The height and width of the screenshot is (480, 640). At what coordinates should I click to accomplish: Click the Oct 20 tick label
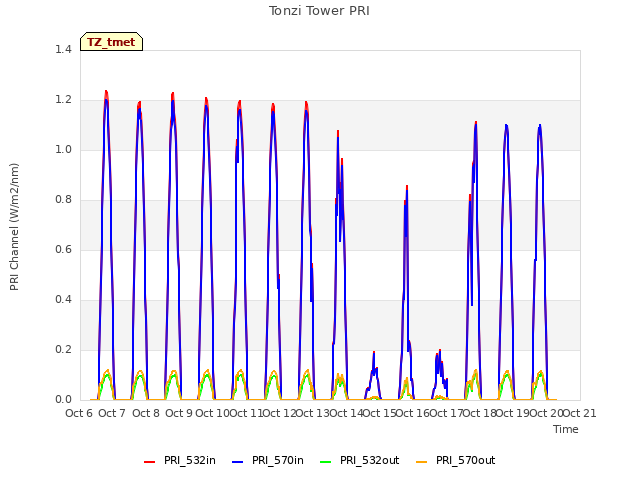coord(546,413)
